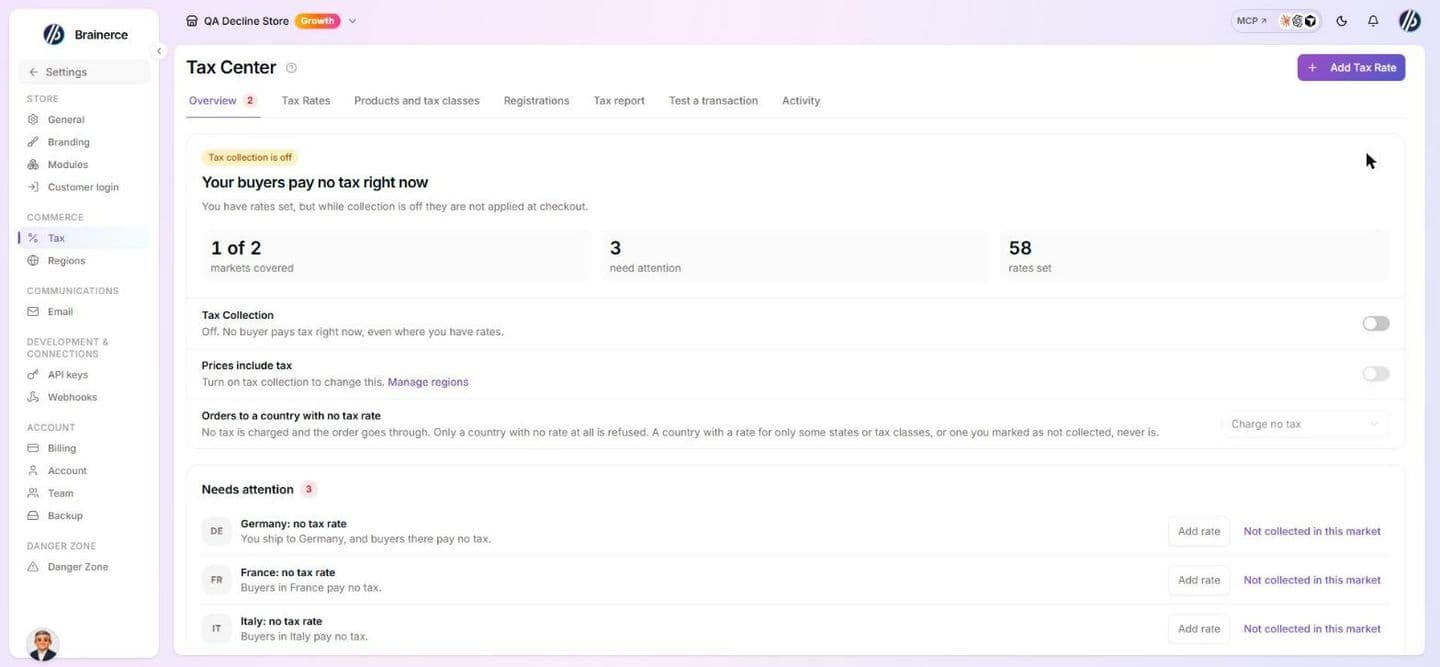Open the Tax report tab
1440x667 pixels.
point(619,101)
